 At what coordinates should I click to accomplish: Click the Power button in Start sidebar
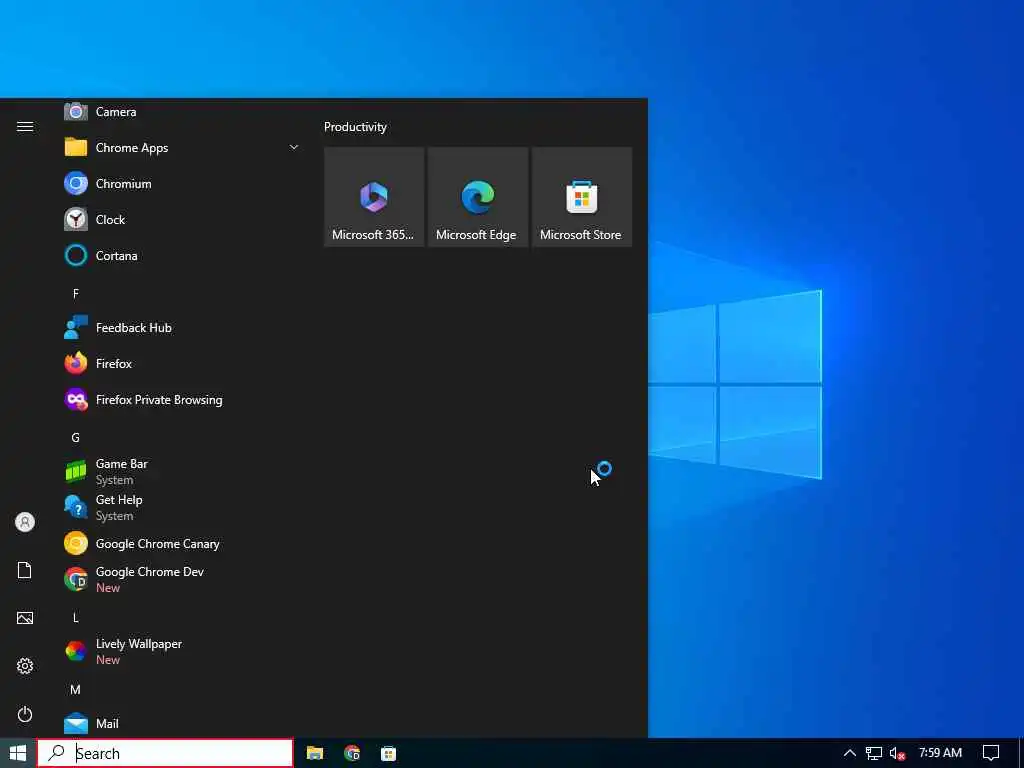point(25,714)
